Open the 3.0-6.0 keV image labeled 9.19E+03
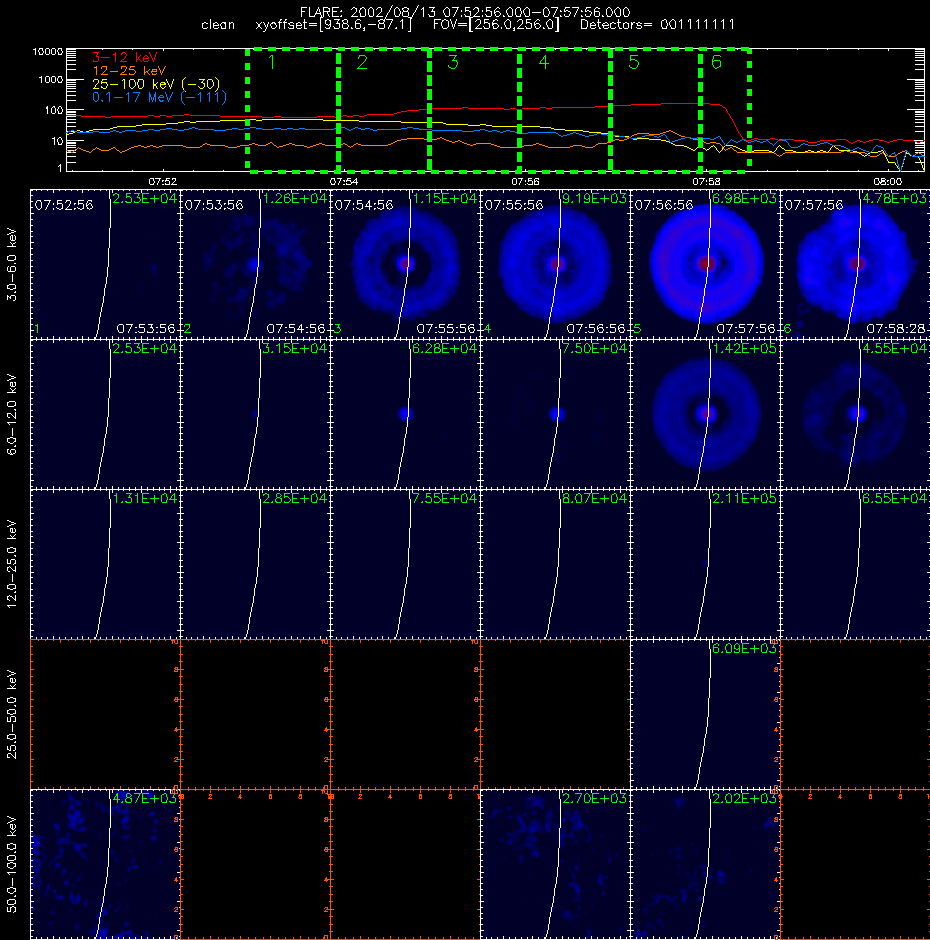930x940 pixels. pyautogui.click(x=555, y=264)
